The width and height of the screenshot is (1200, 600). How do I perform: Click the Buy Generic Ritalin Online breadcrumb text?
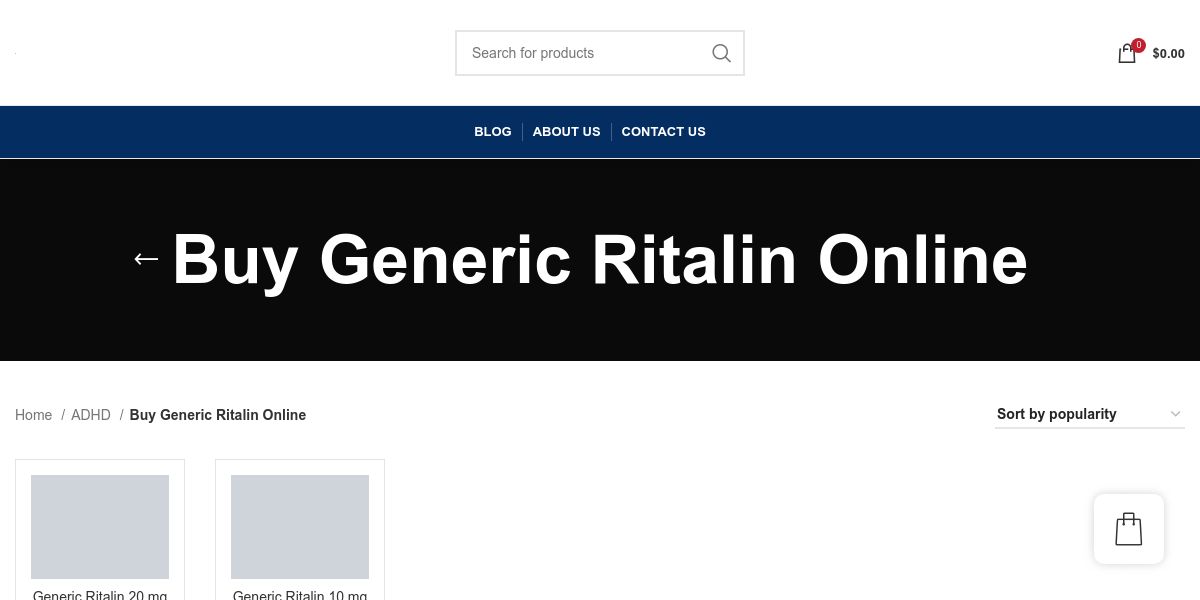coord(218,415)
